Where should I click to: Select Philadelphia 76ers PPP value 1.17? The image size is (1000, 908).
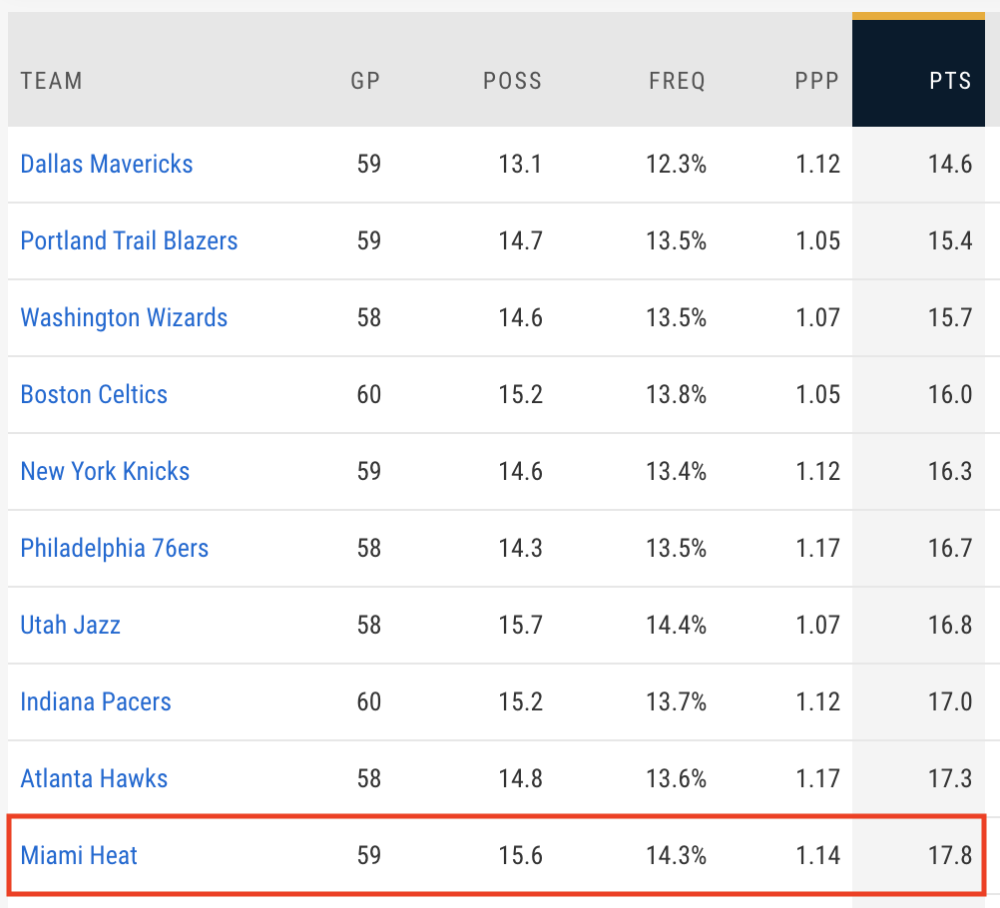[818, 548]
